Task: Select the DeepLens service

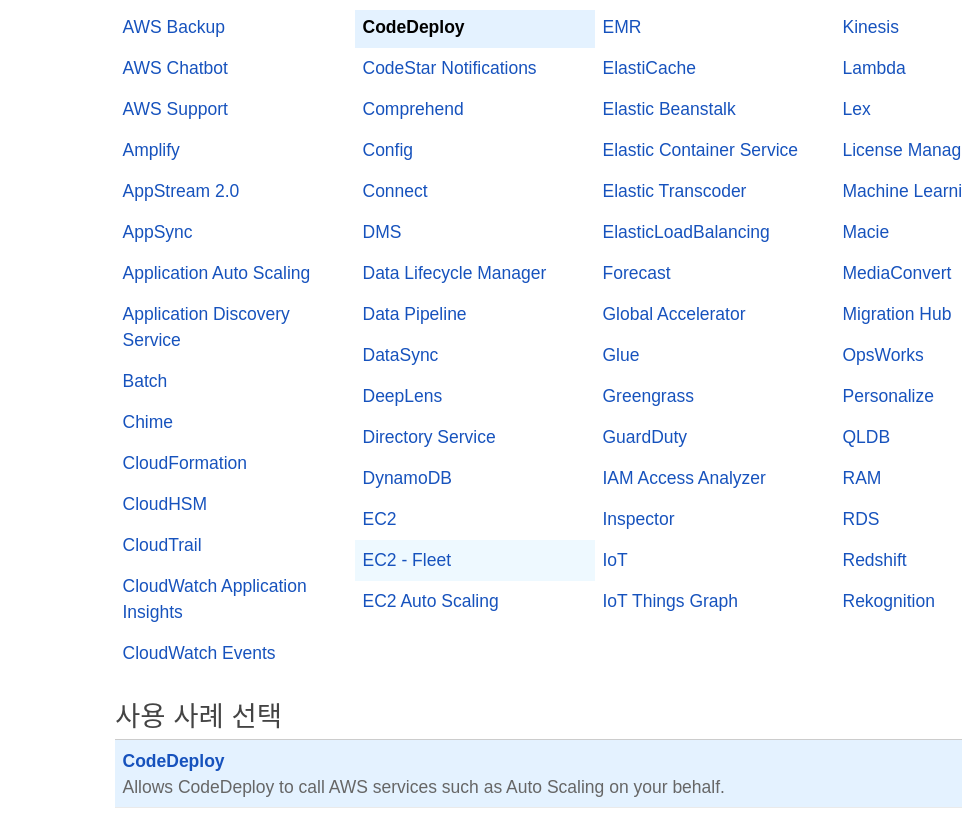Action: (402, 396)
